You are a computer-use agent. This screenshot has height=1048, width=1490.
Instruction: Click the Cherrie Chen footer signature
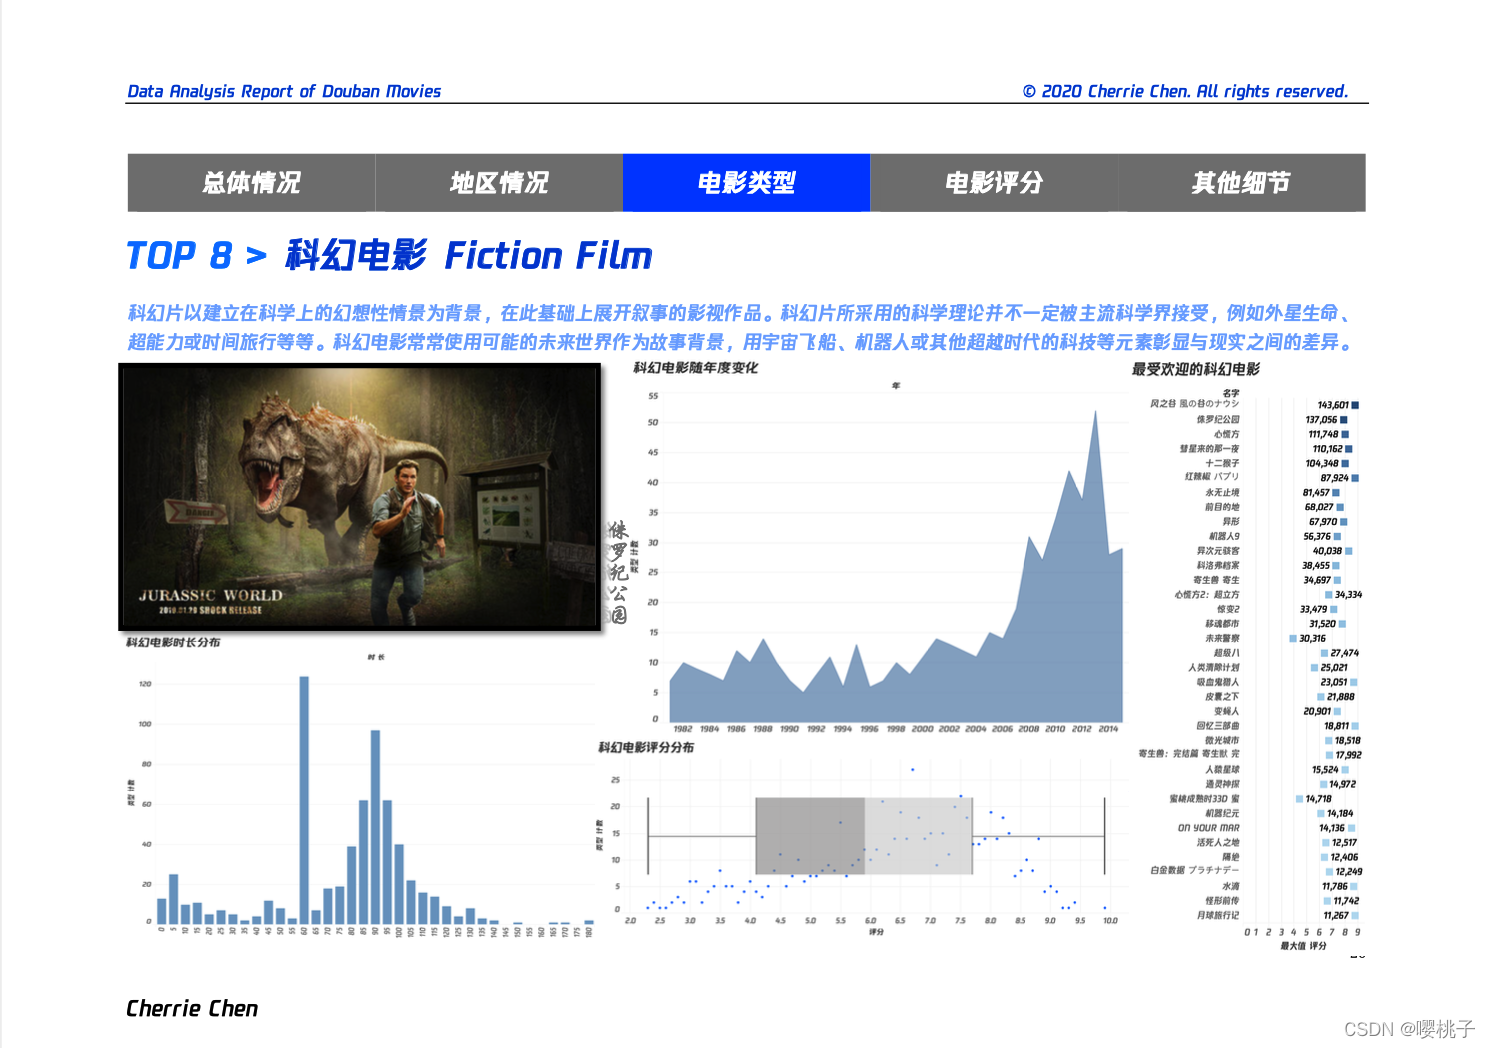tap(192, 1009)
